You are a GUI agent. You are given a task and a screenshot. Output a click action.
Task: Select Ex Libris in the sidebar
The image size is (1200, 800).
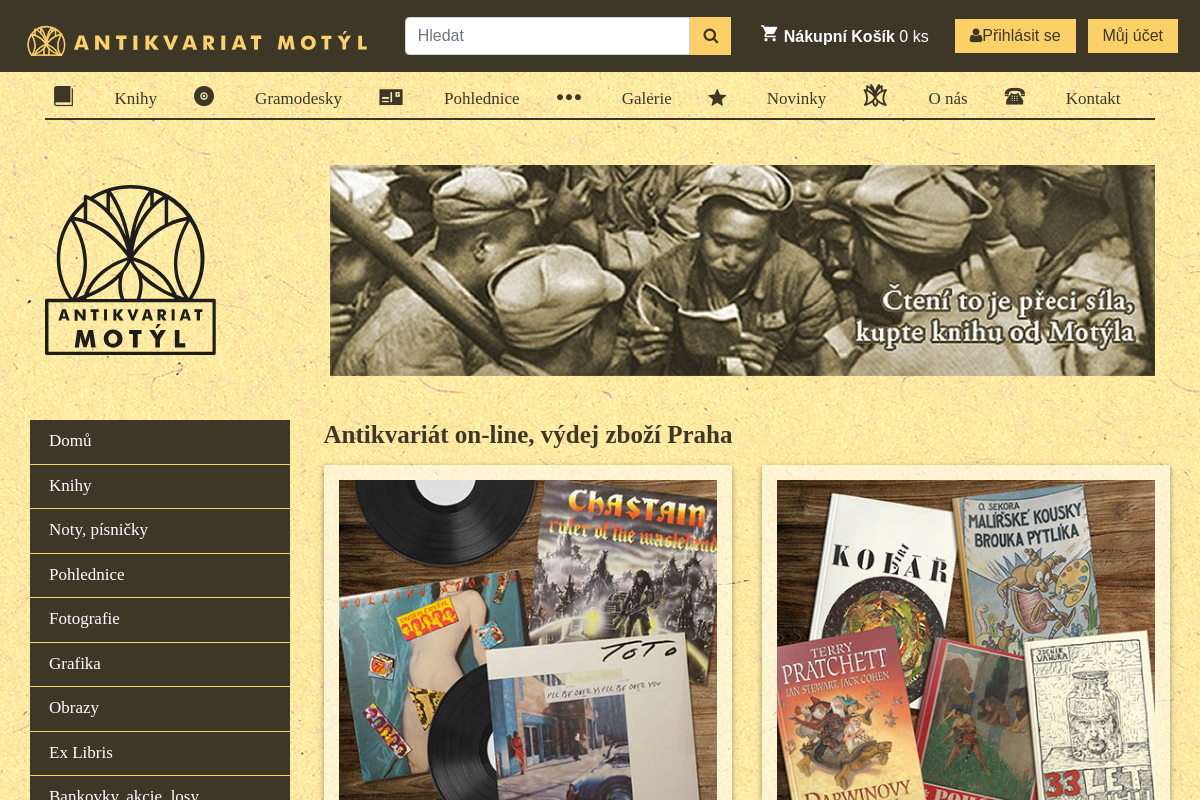pos(160,753)
